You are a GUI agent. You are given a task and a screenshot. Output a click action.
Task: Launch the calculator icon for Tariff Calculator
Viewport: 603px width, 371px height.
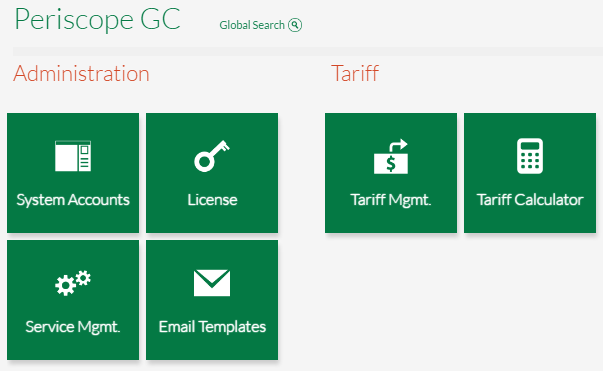pyautogui.click(x=530, y=156)
